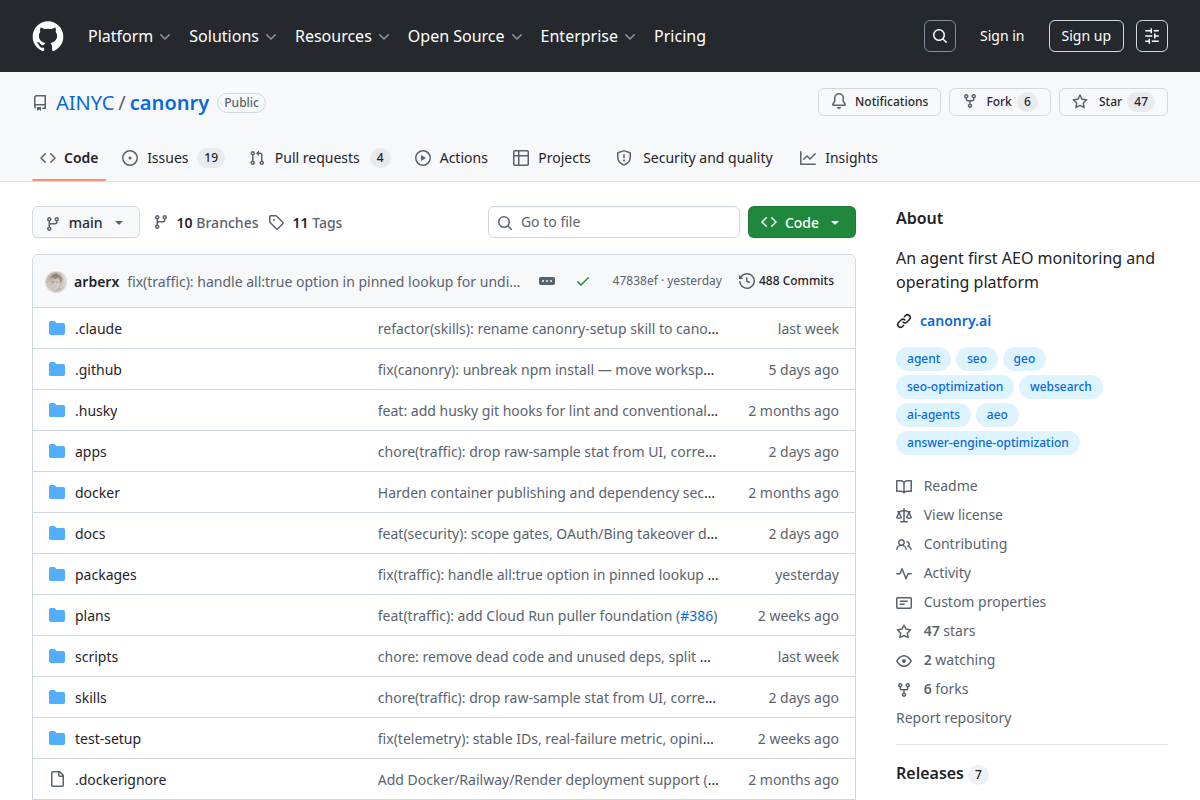Image resolution: width=1200 pixels, height=800 pixels.
Task: Open pull request #386 link
Action: 697,615
